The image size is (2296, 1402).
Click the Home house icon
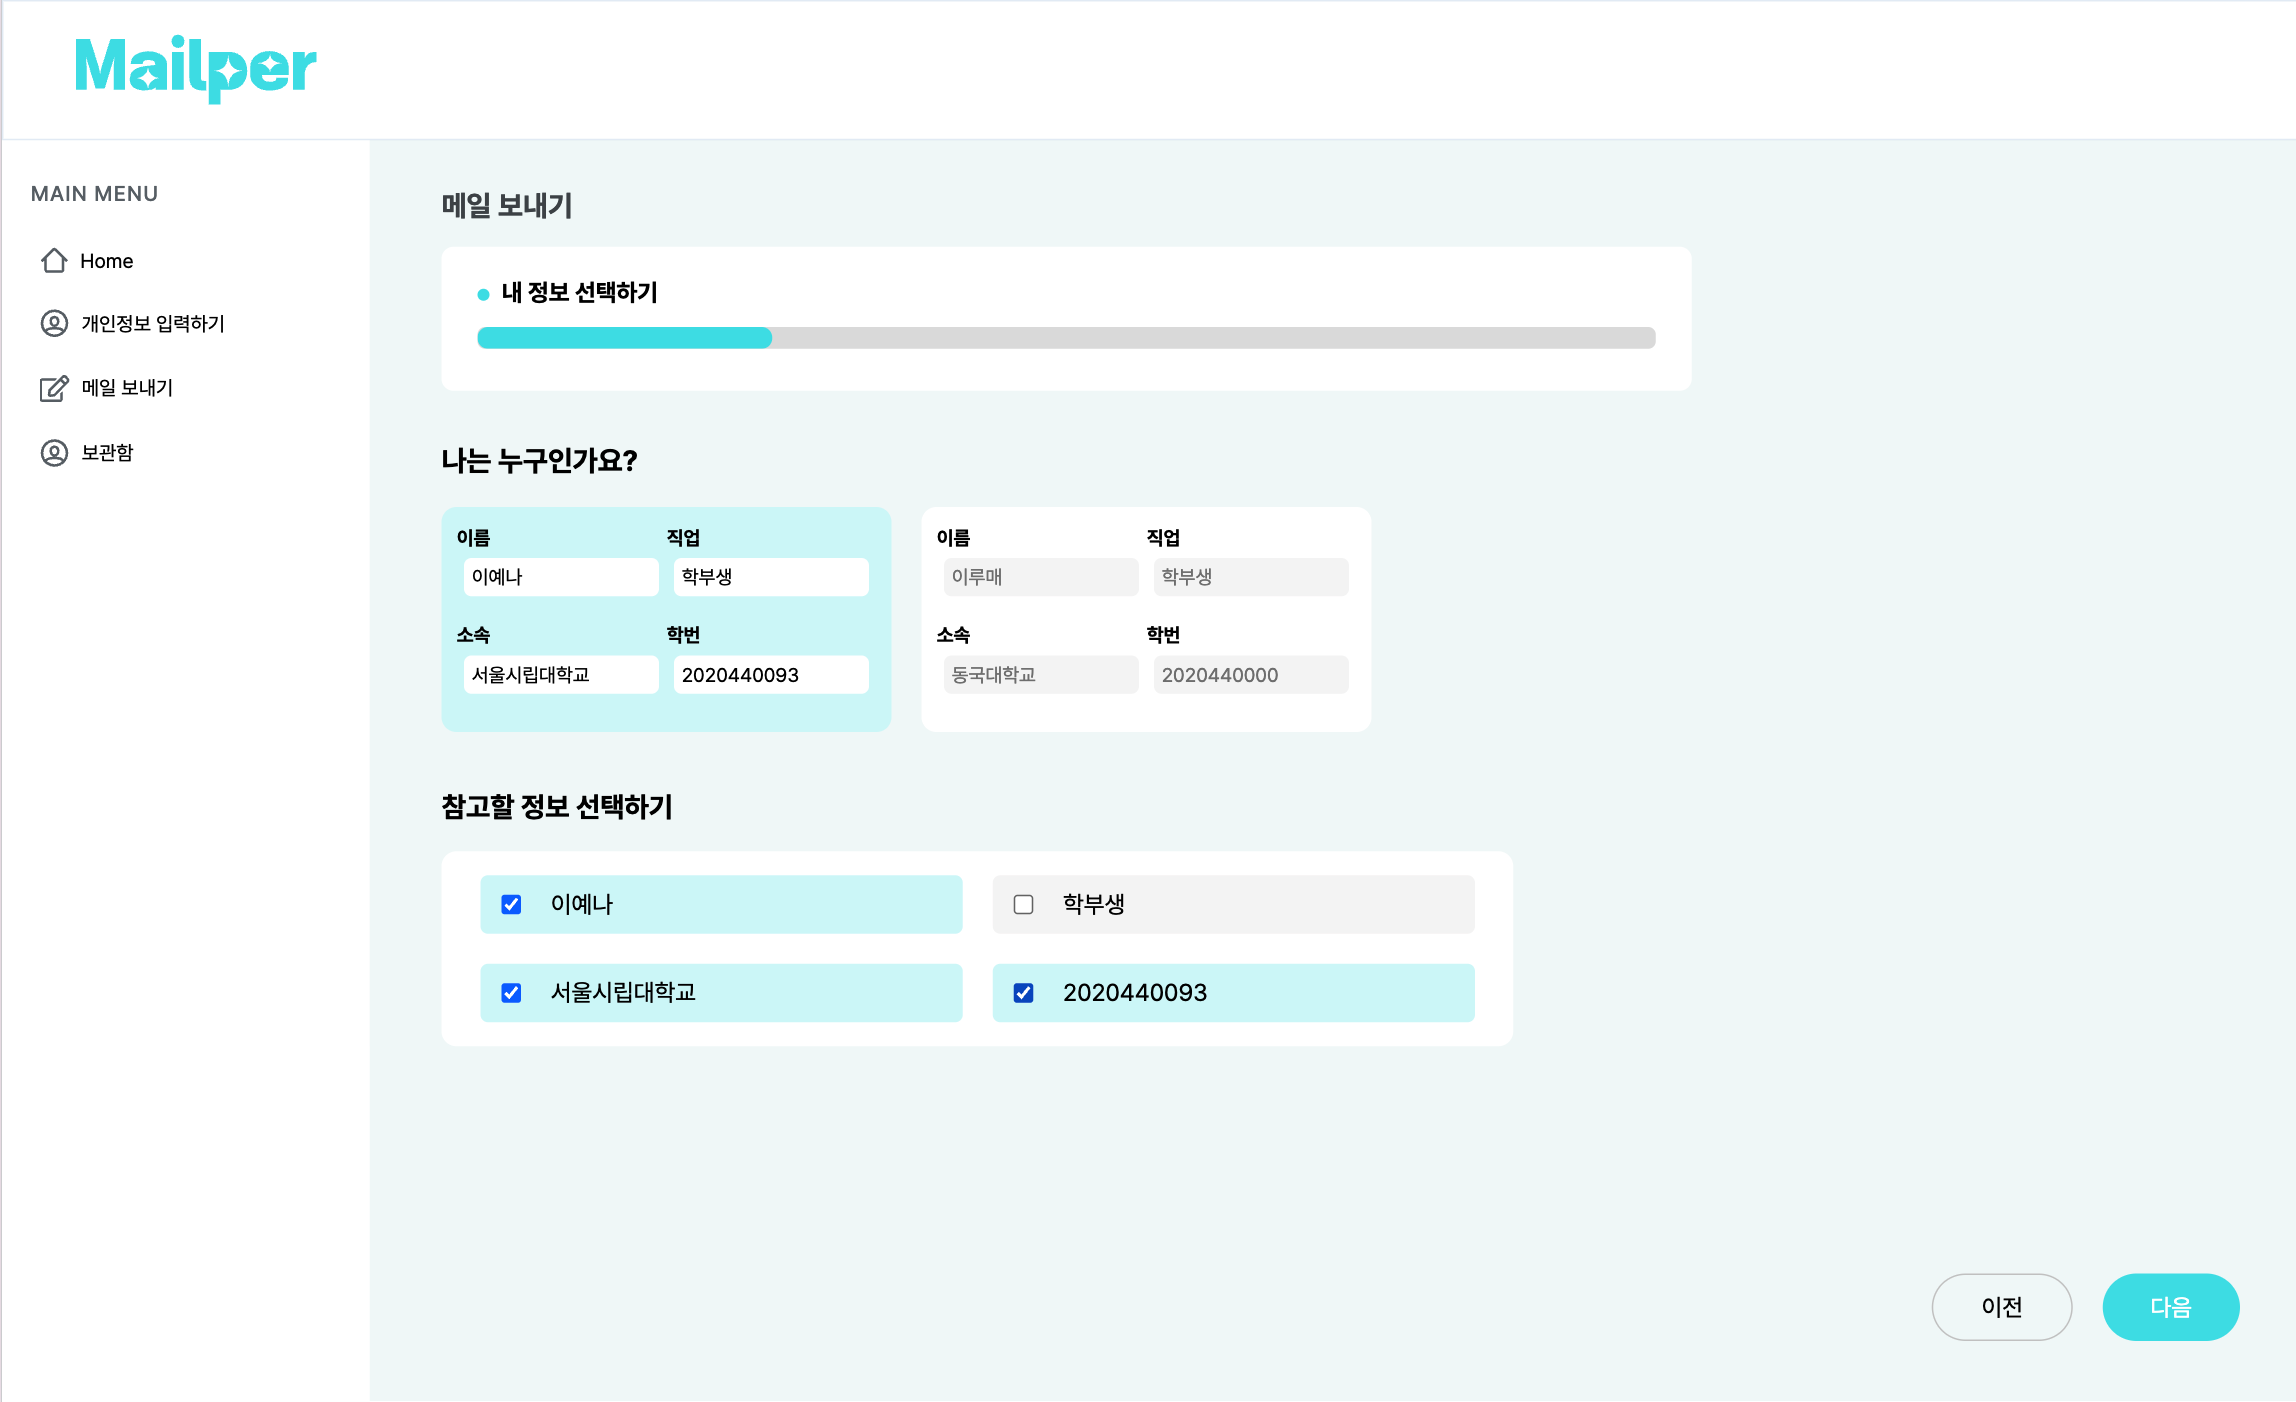tap(54, 261)
